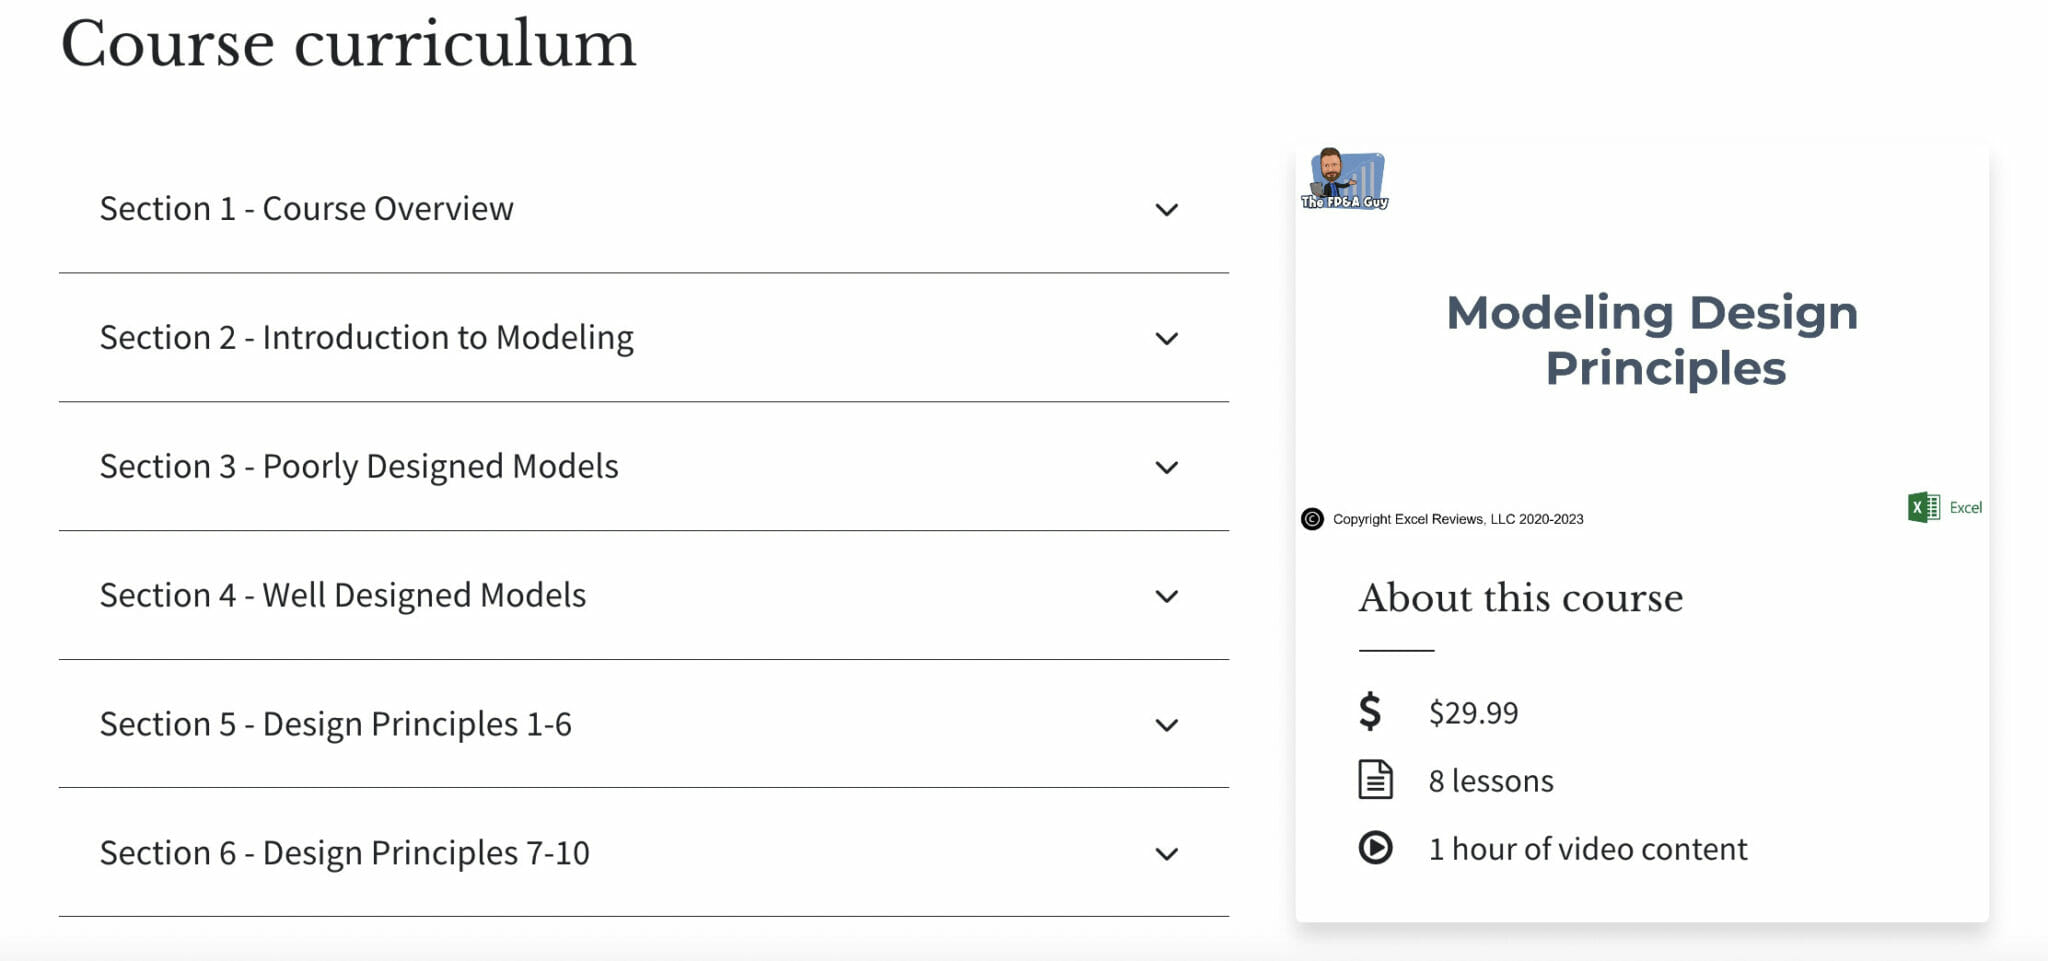Image resolution: width=2048 pixels, height=961 pixels.
Task: Click the About this course heading
Action: [x=1520, y=597]
